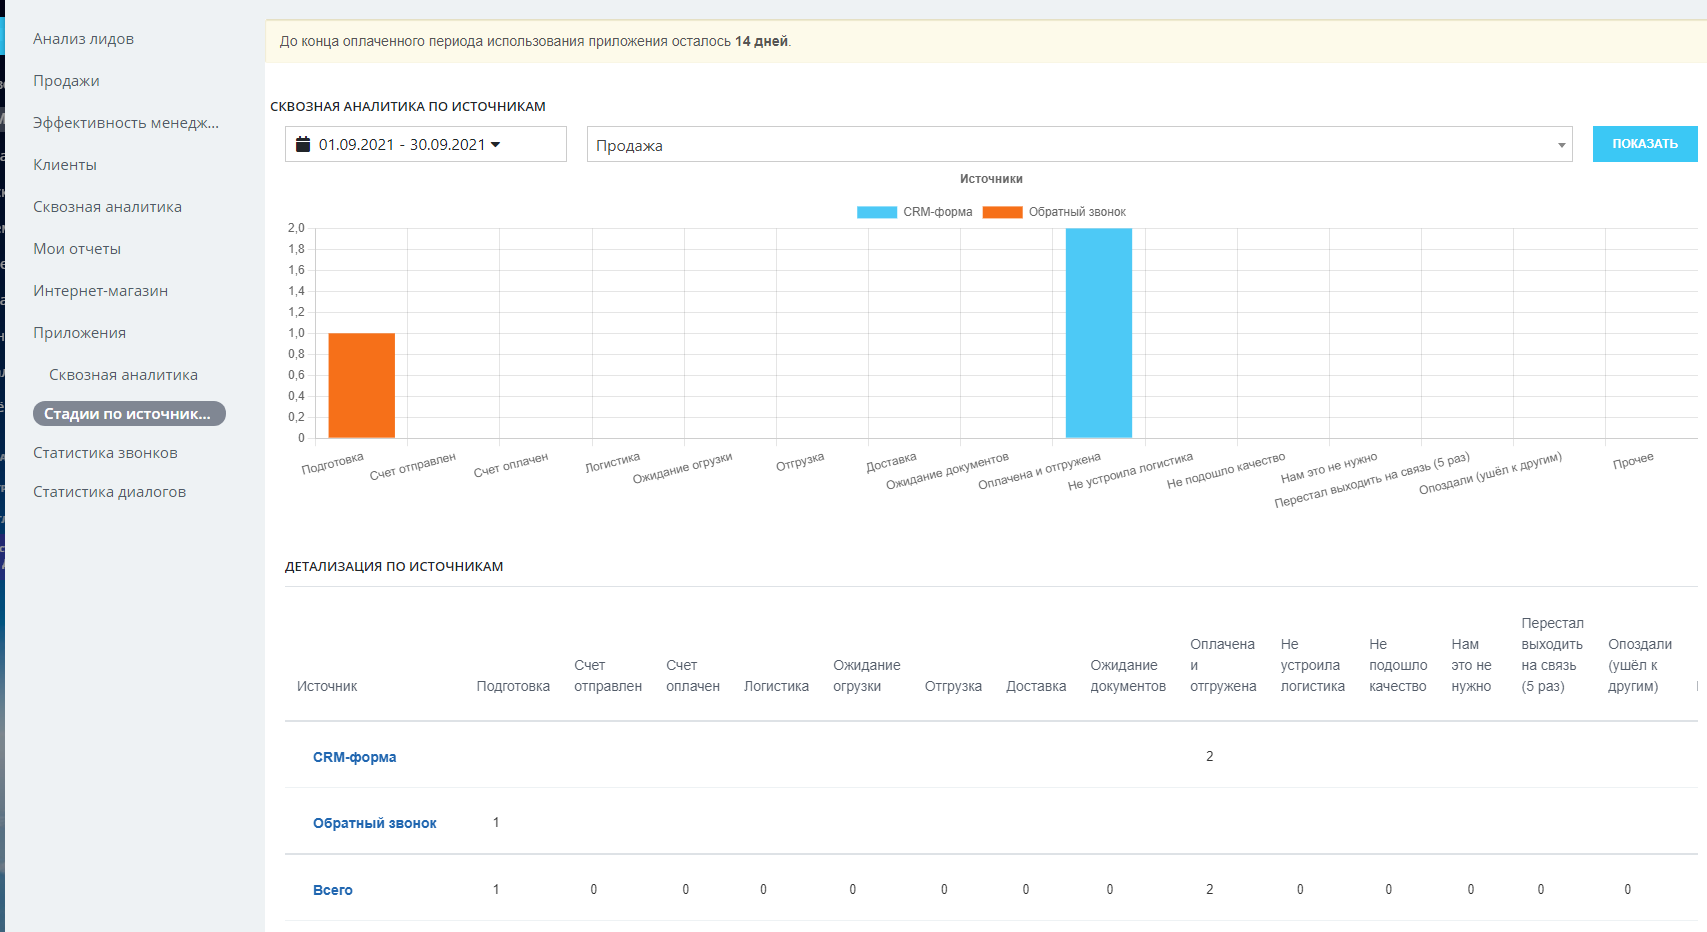Screen dimensions: 1707x932
Task: Click the calendar icon in date field
Action: pyautogui.click(x=303, y=145)
